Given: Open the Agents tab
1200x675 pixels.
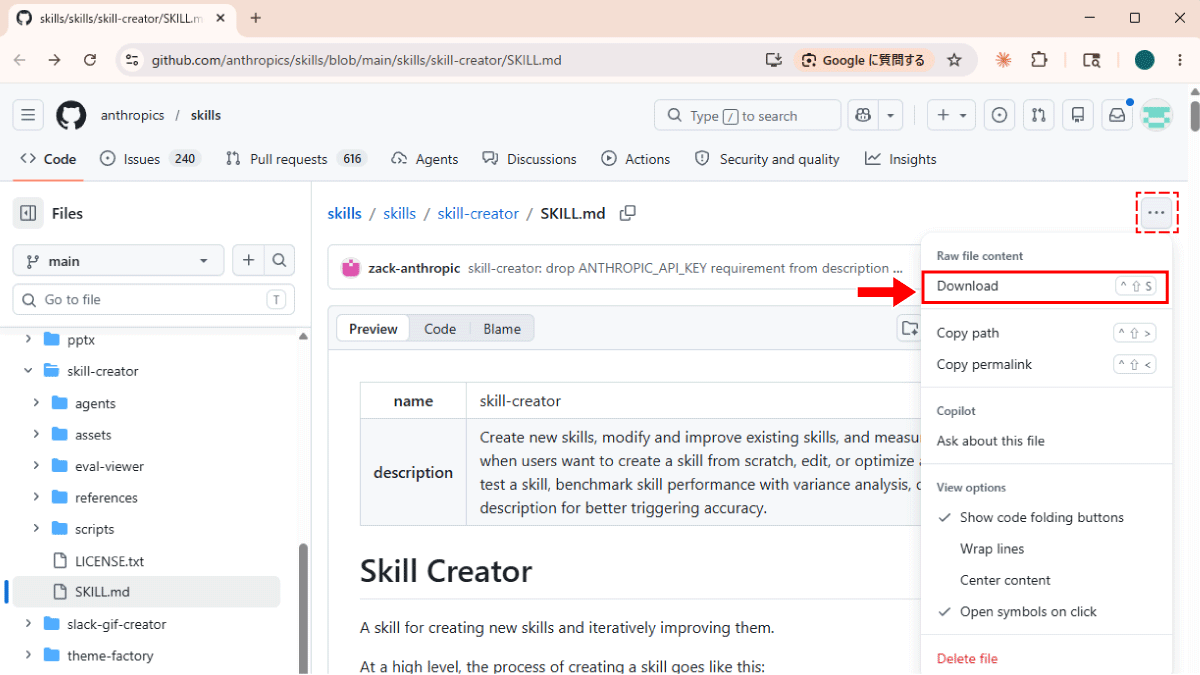Looking at the screenshot, I should coord(425,159).
